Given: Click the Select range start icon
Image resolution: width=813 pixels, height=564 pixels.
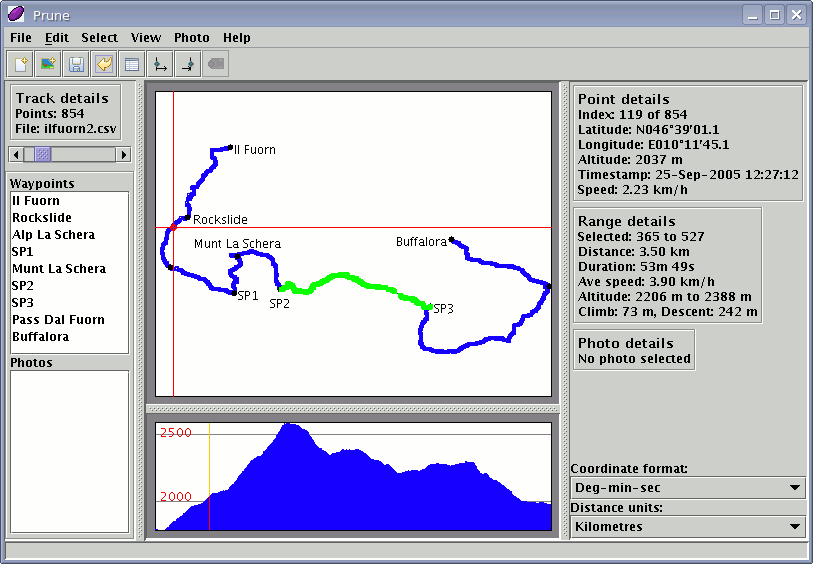Looking at the screenshot, I should tap(159, 65).
